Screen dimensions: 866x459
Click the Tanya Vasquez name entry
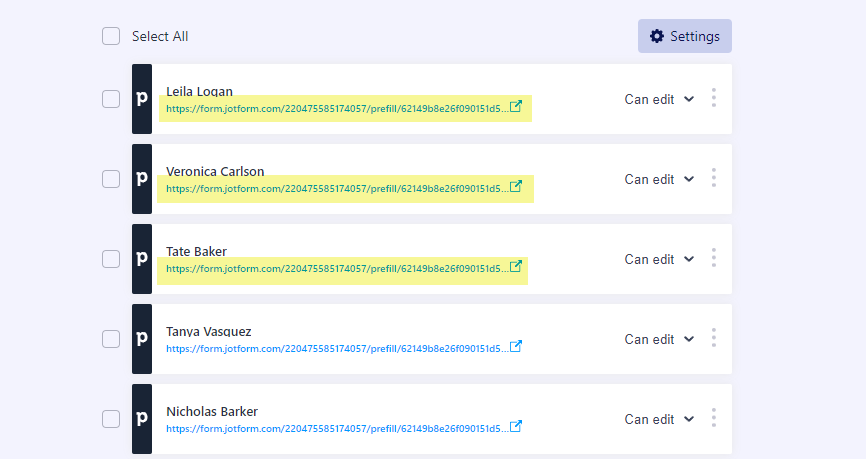pyautogui.click(x=209, y=331)
